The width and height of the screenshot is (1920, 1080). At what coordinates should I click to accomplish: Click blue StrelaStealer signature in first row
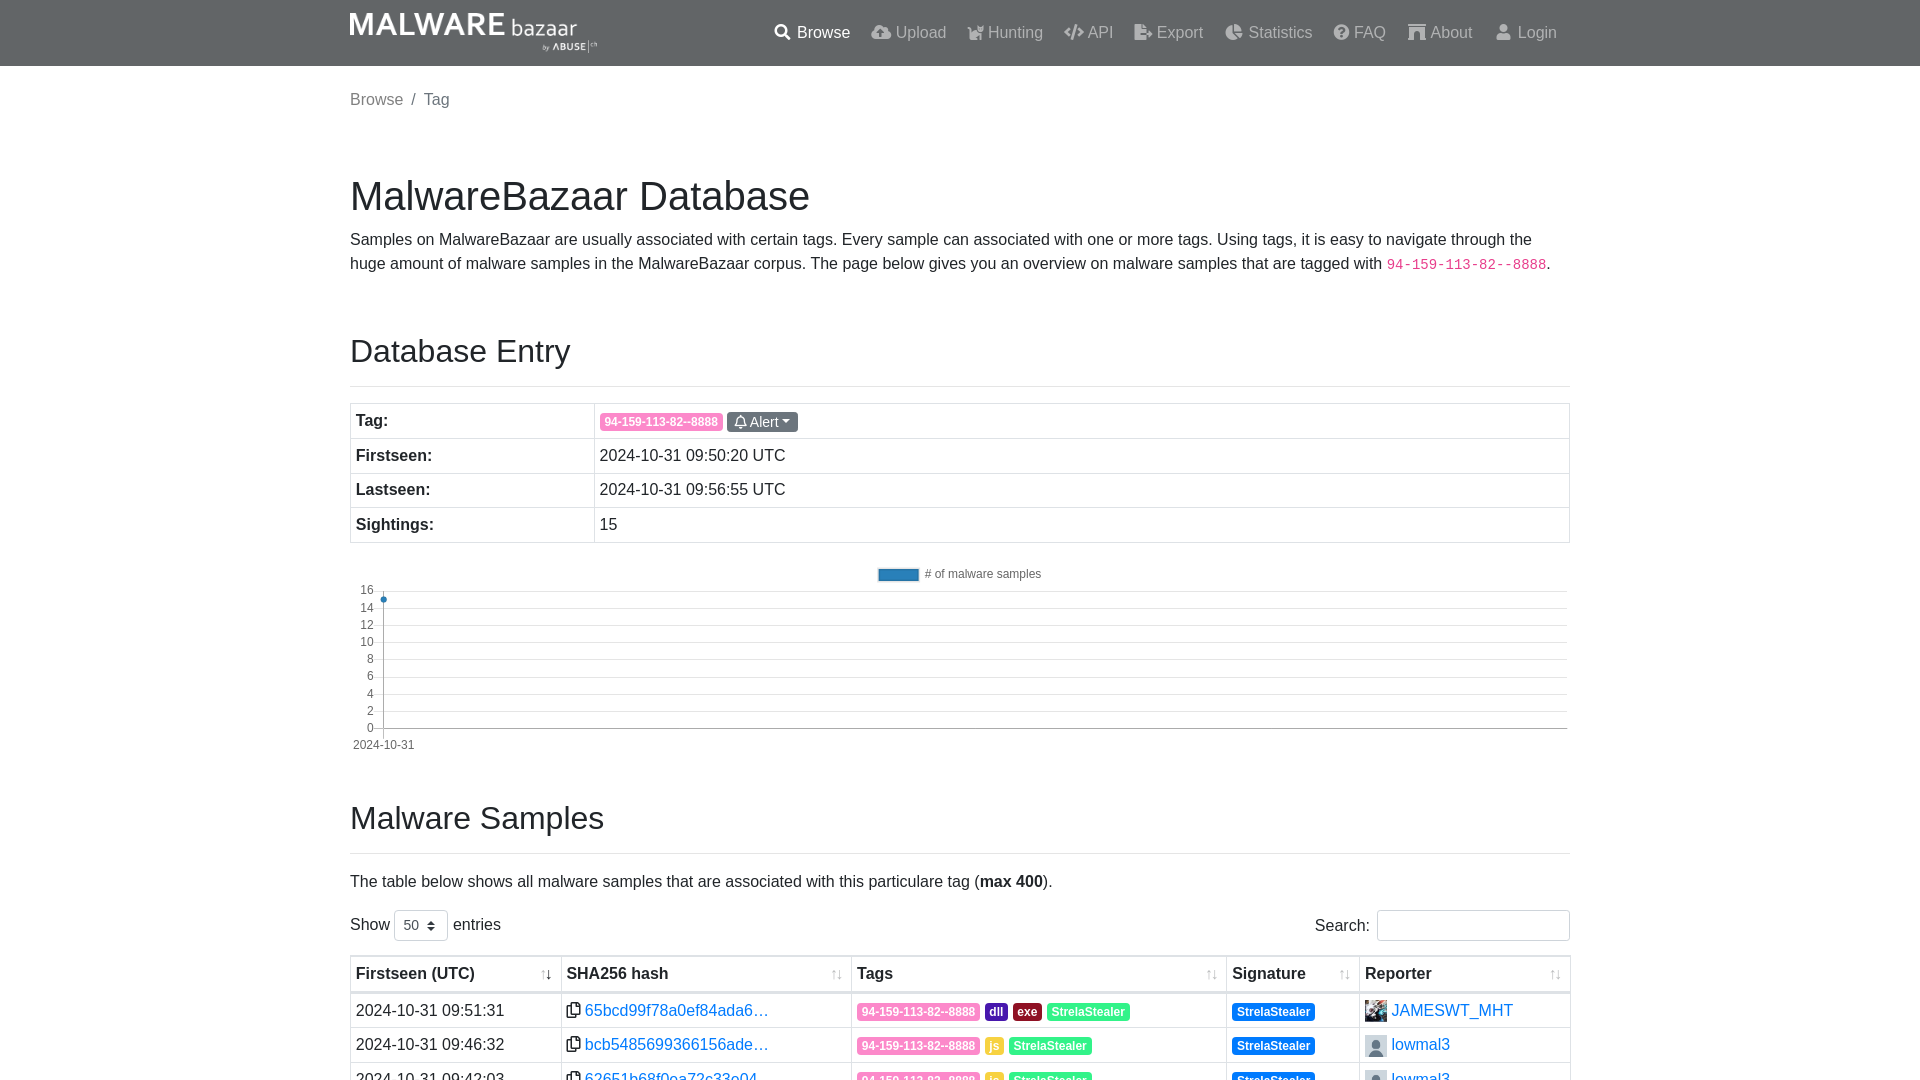(1273, 1012)
